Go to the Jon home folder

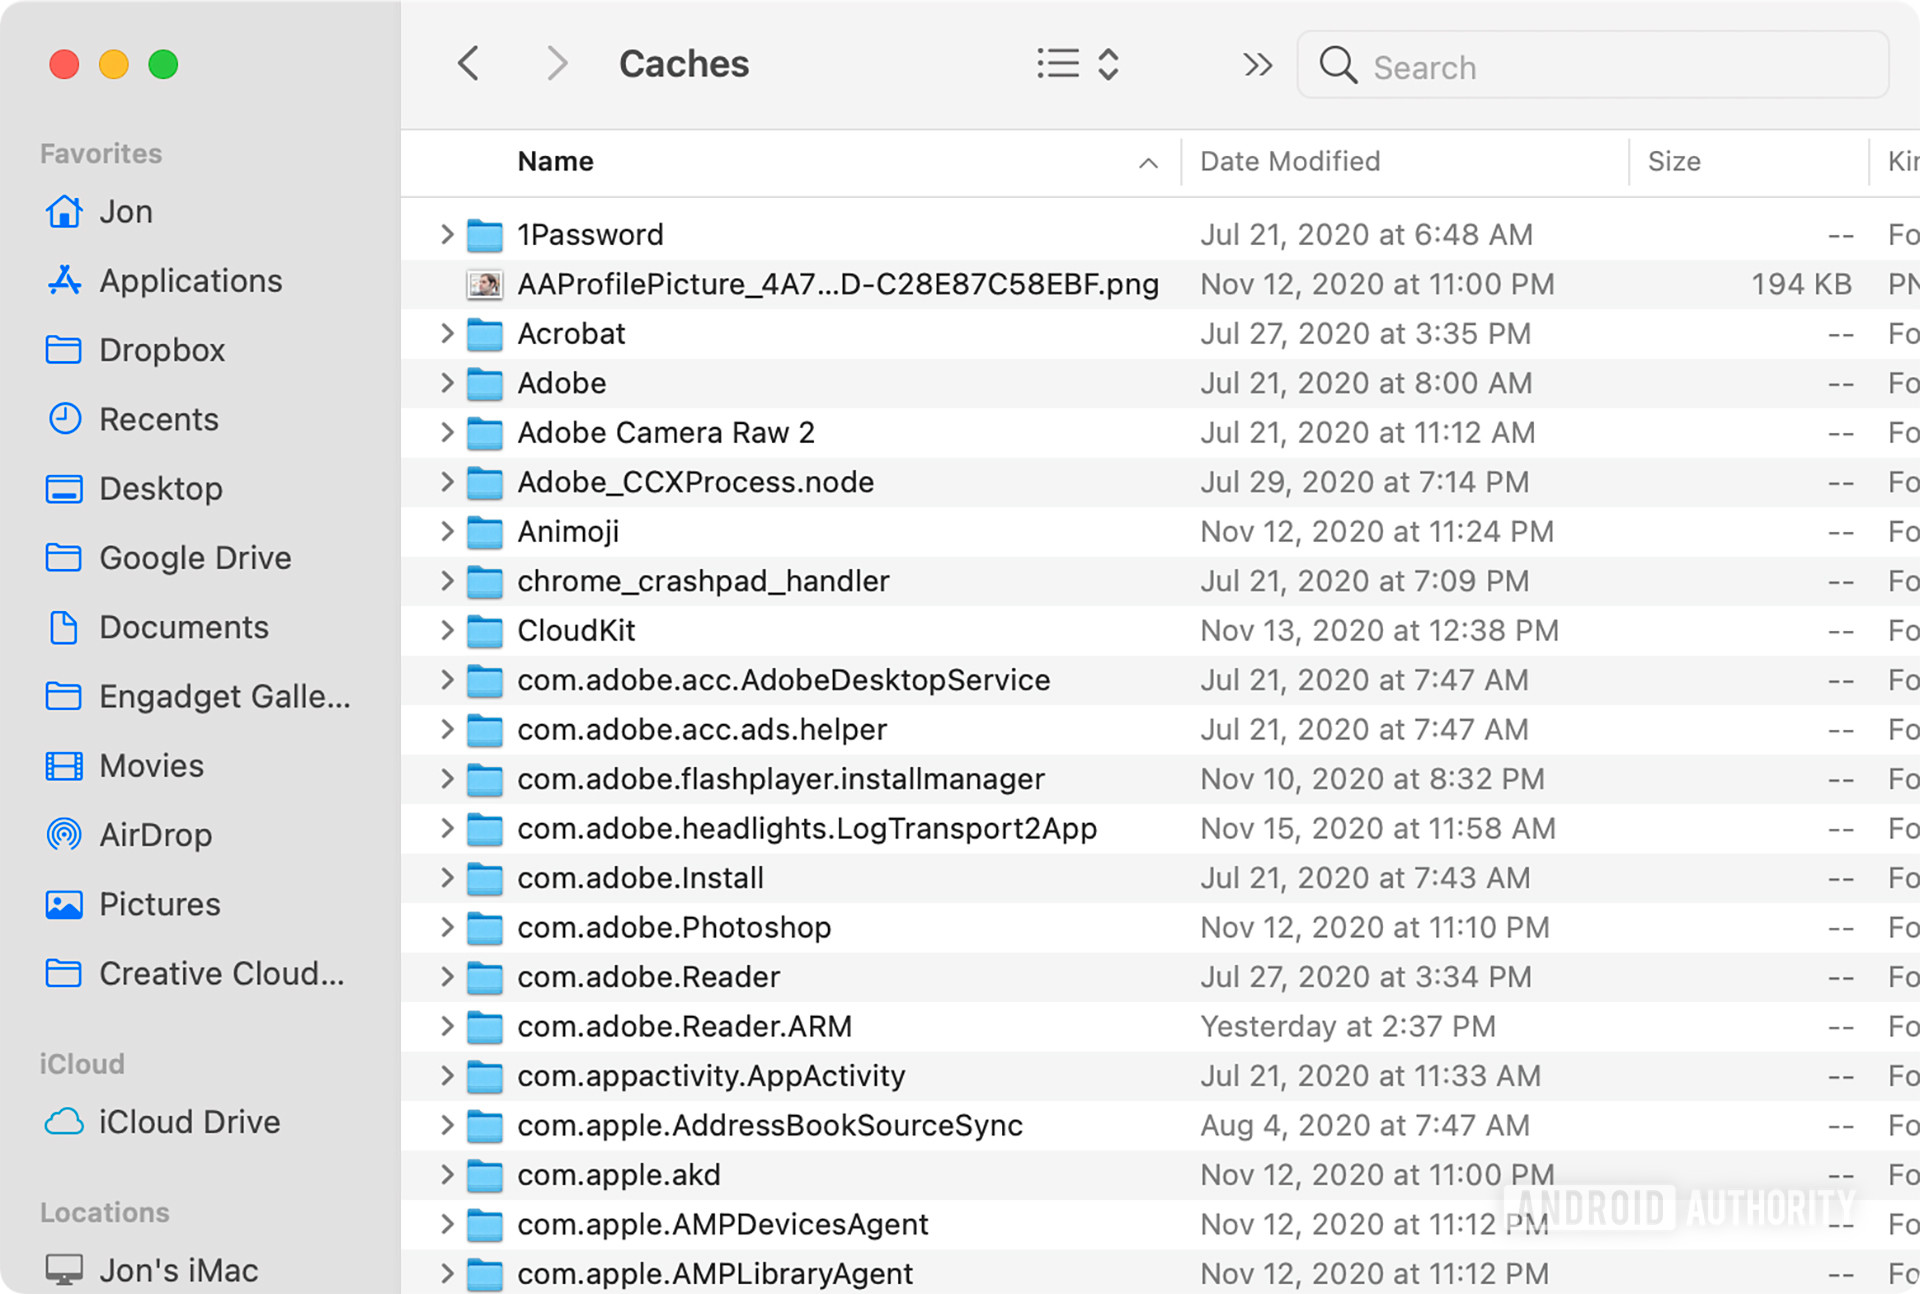[126, 212]
